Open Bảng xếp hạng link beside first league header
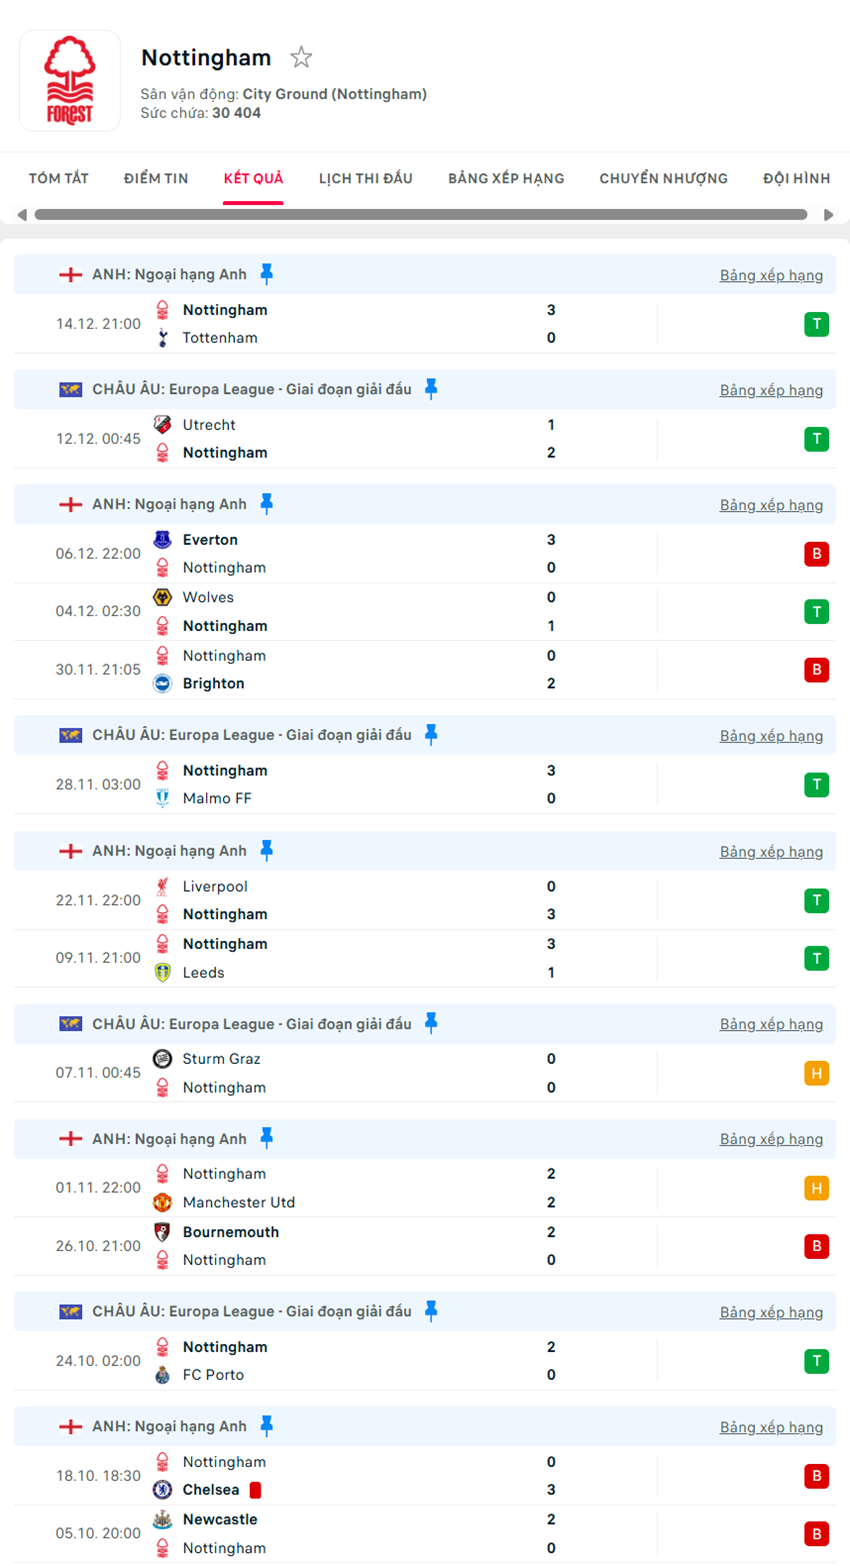This screenshot has width=850, height=1566. (x=771, y=276)
